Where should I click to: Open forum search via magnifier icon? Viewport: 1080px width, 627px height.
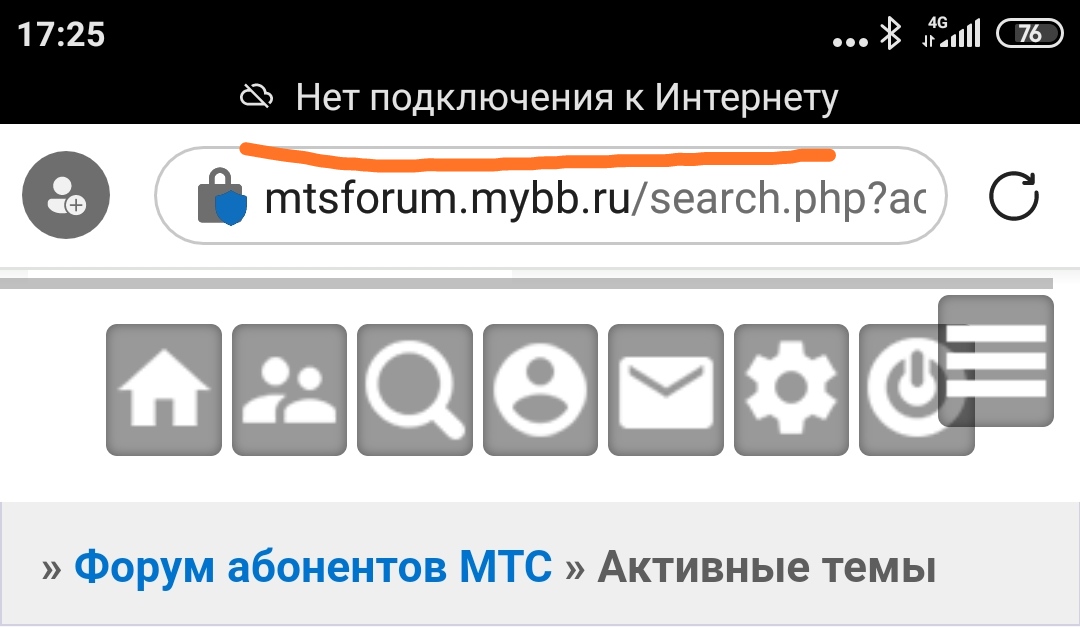click(415, 390)
